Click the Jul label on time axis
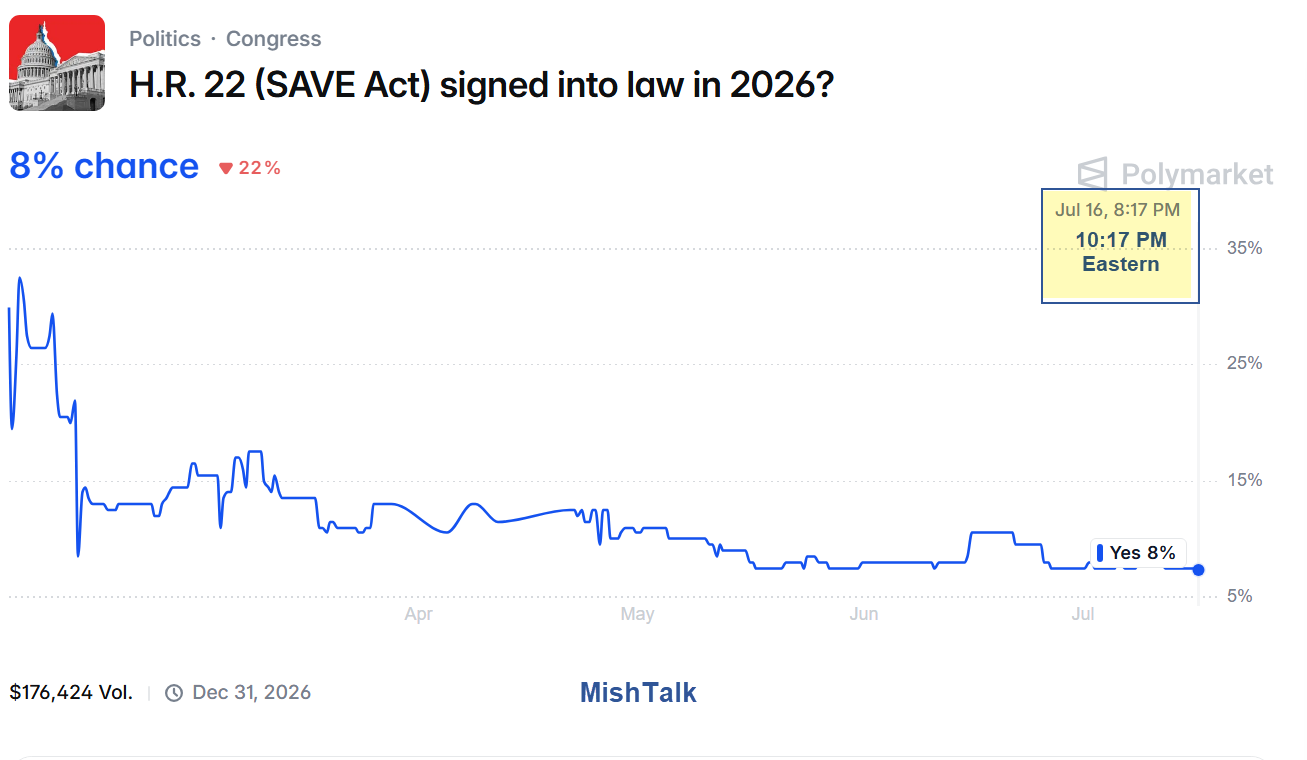 pyautogui.click(x=1083, y=614)
